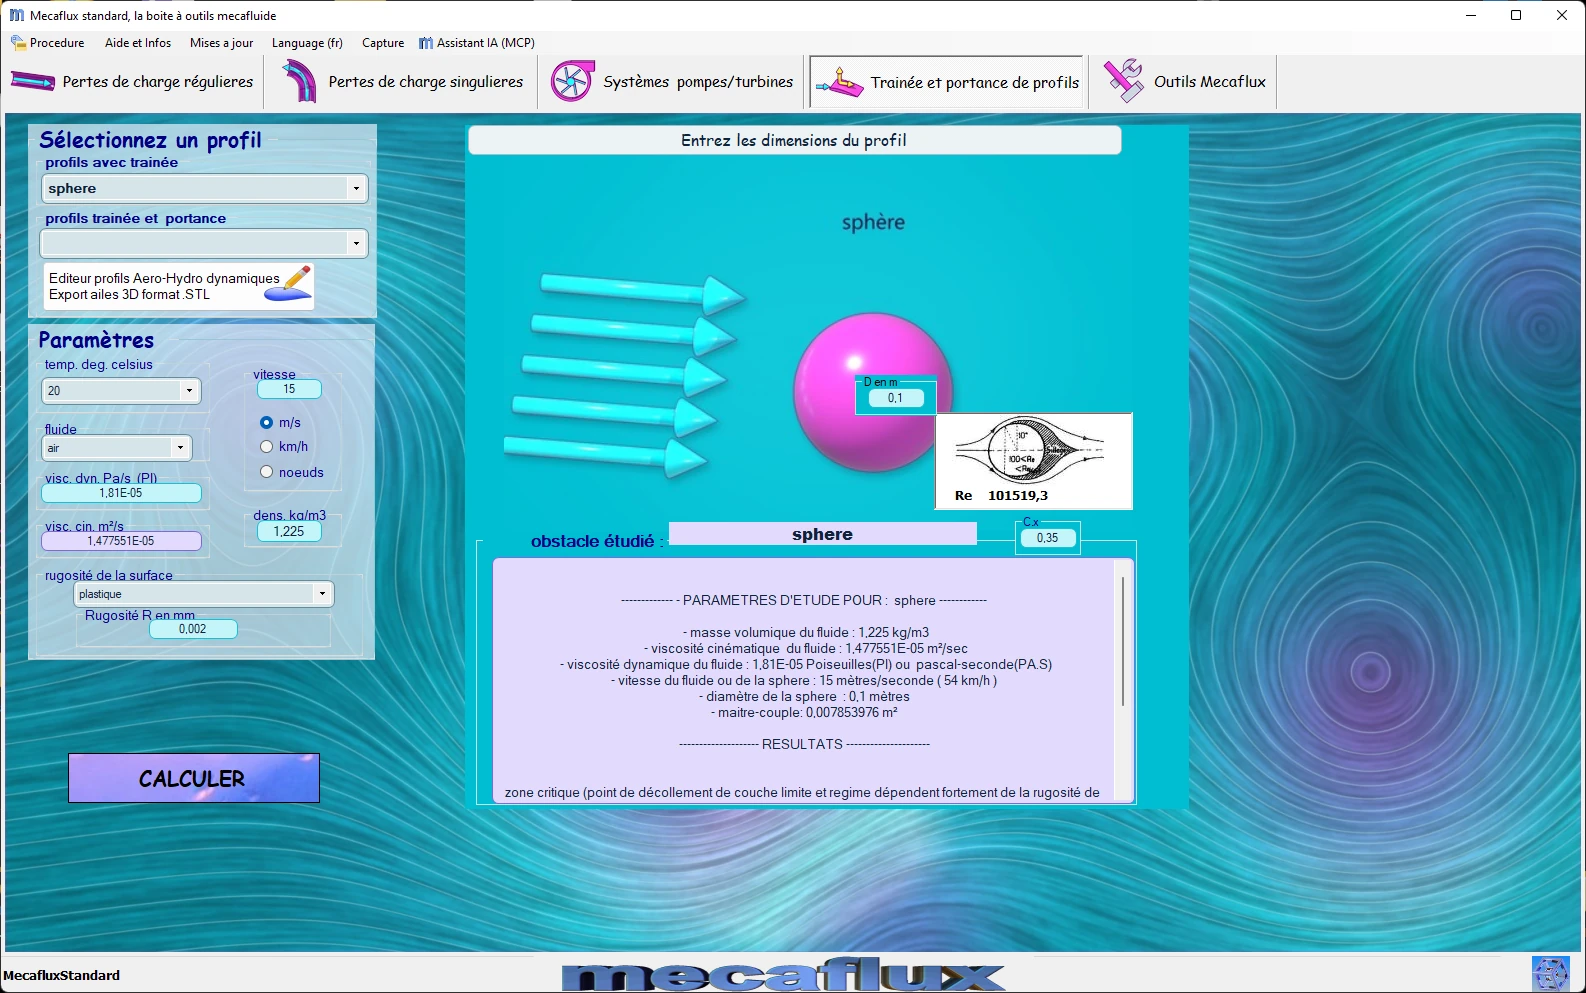Click the obstacle étudié sphere field
Screen dimensions: 1586x993
(822, 534)
